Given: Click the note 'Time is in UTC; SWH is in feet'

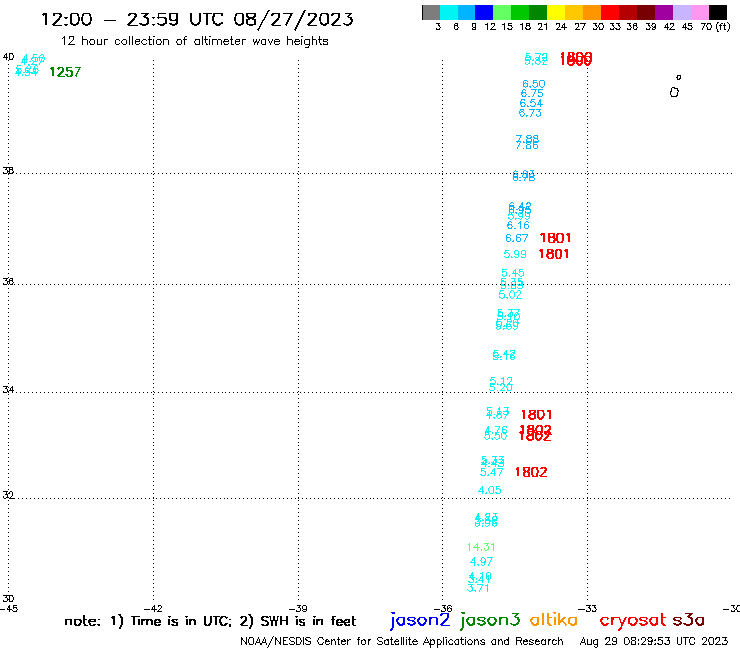Looking at the screenshot, I should coord(210,621).
